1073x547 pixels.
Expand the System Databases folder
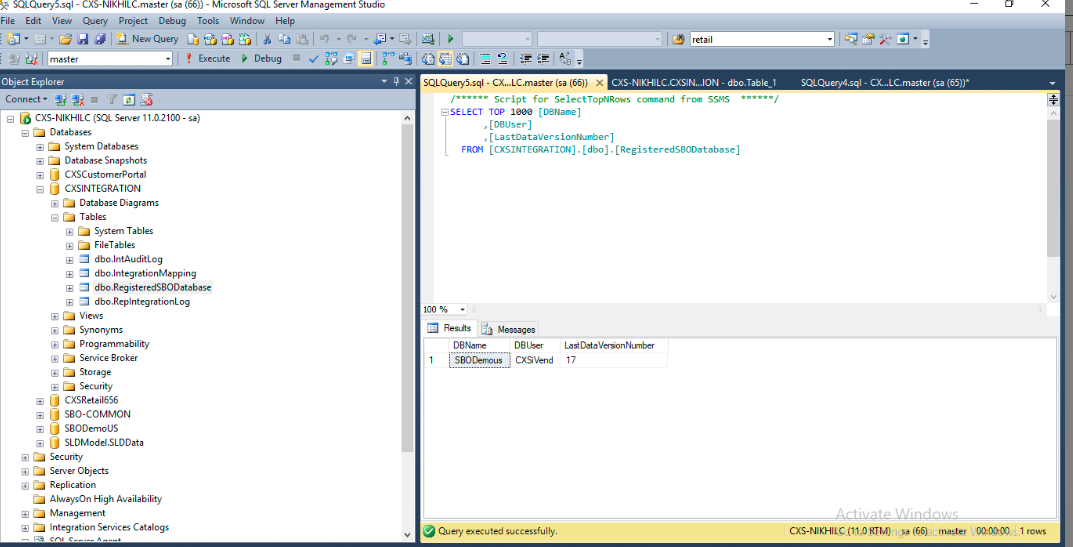(x=40, y=147)
